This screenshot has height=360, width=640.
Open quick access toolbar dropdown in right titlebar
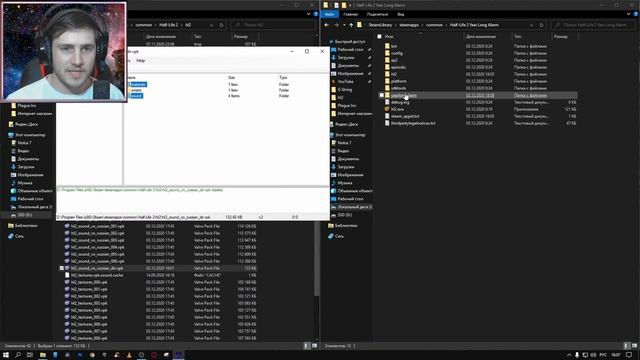point(350,5)
